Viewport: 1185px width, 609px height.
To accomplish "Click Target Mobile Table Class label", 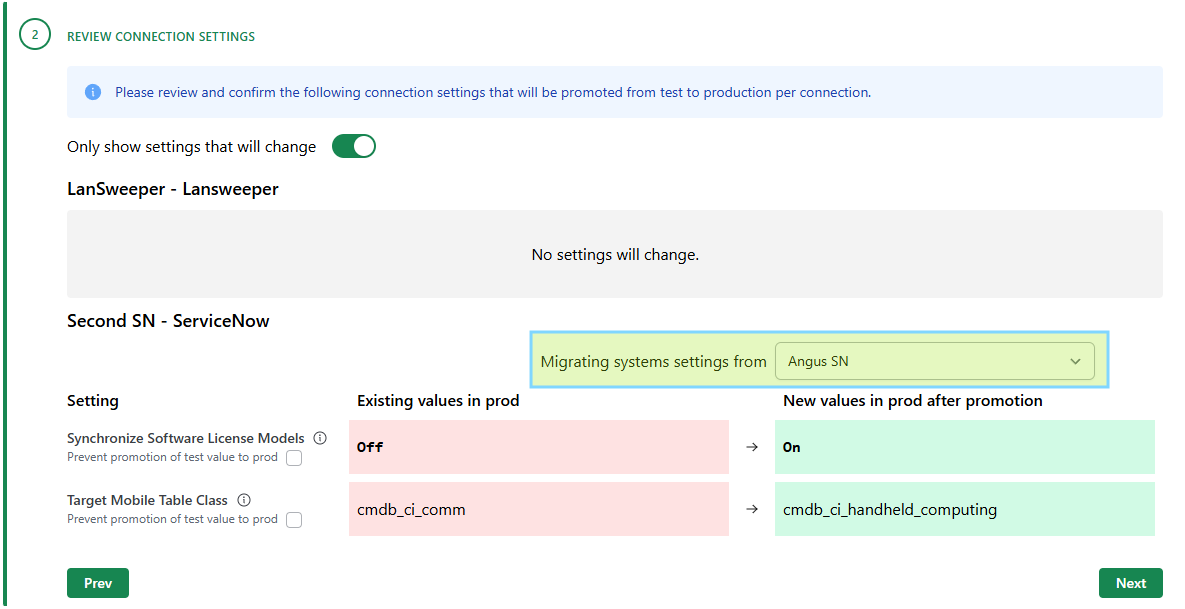I will coord(147,500).
